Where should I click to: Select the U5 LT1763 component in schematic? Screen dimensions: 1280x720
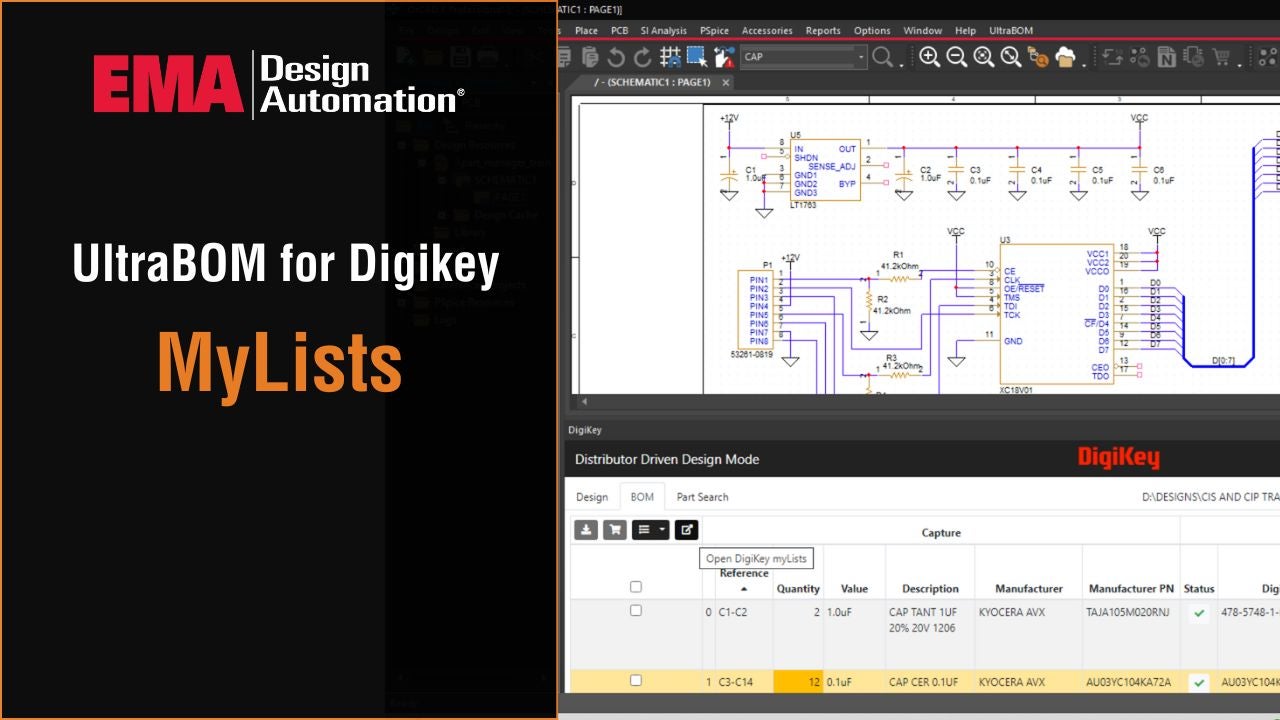(825, 169)
